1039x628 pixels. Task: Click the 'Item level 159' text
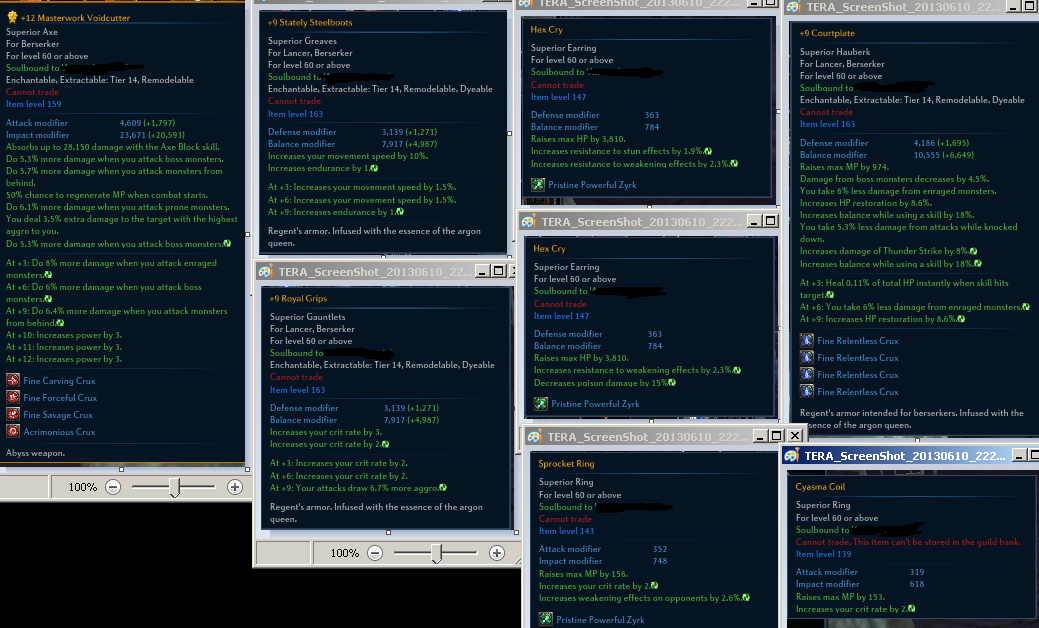[33, 104]
